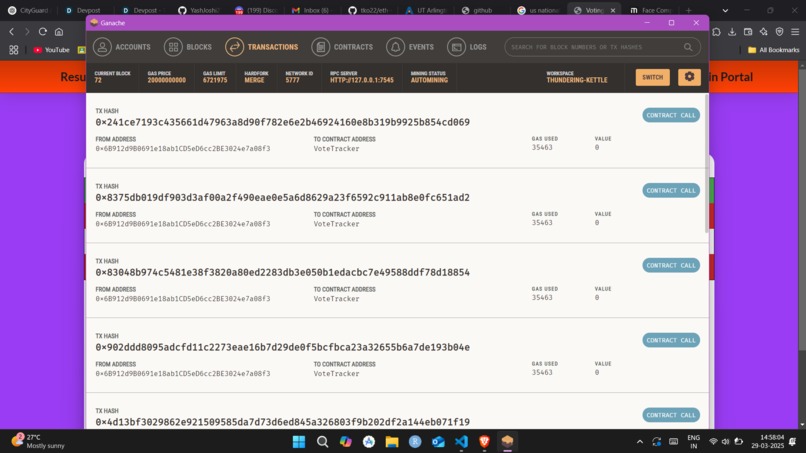
Task: Maximize the Ganache window
Action: tap(671, 23)
